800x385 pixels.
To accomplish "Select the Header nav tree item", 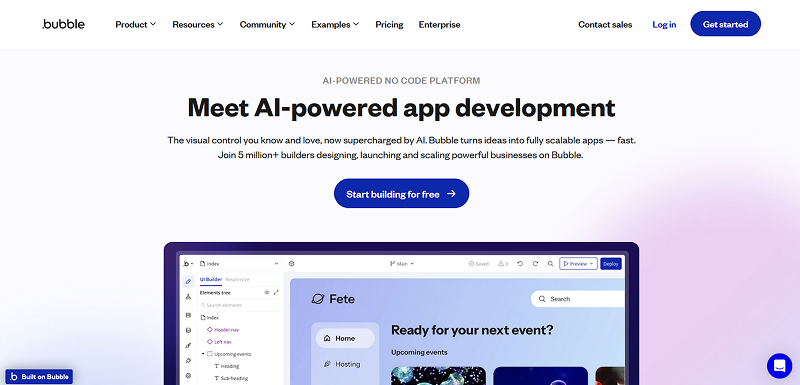I will 223,330.
